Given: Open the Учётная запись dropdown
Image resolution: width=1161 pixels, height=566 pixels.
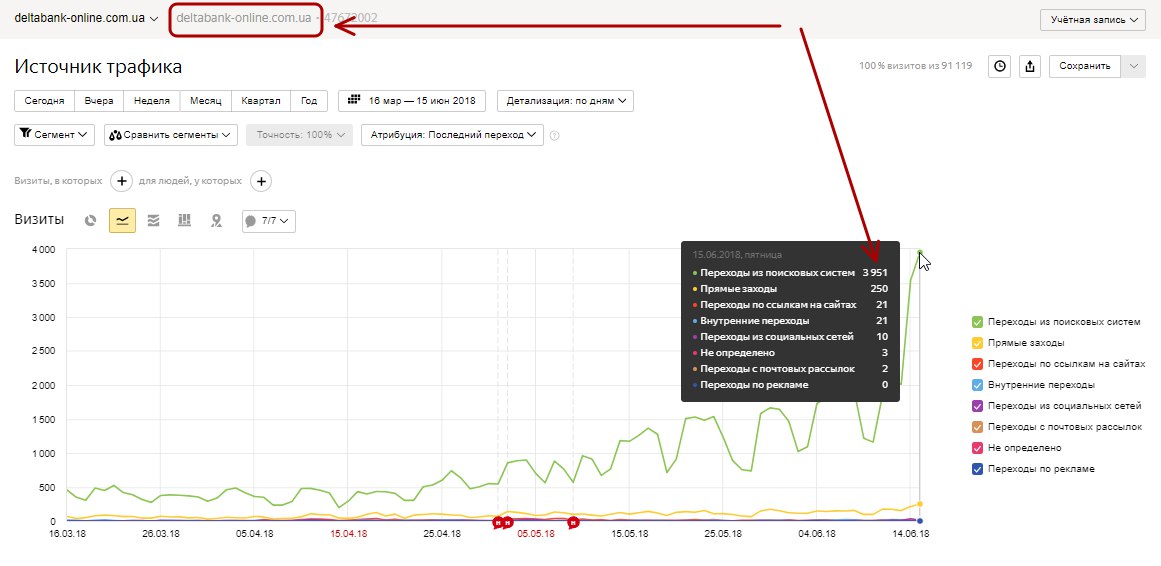Looking at the screenshot, I should point(1093,20).
